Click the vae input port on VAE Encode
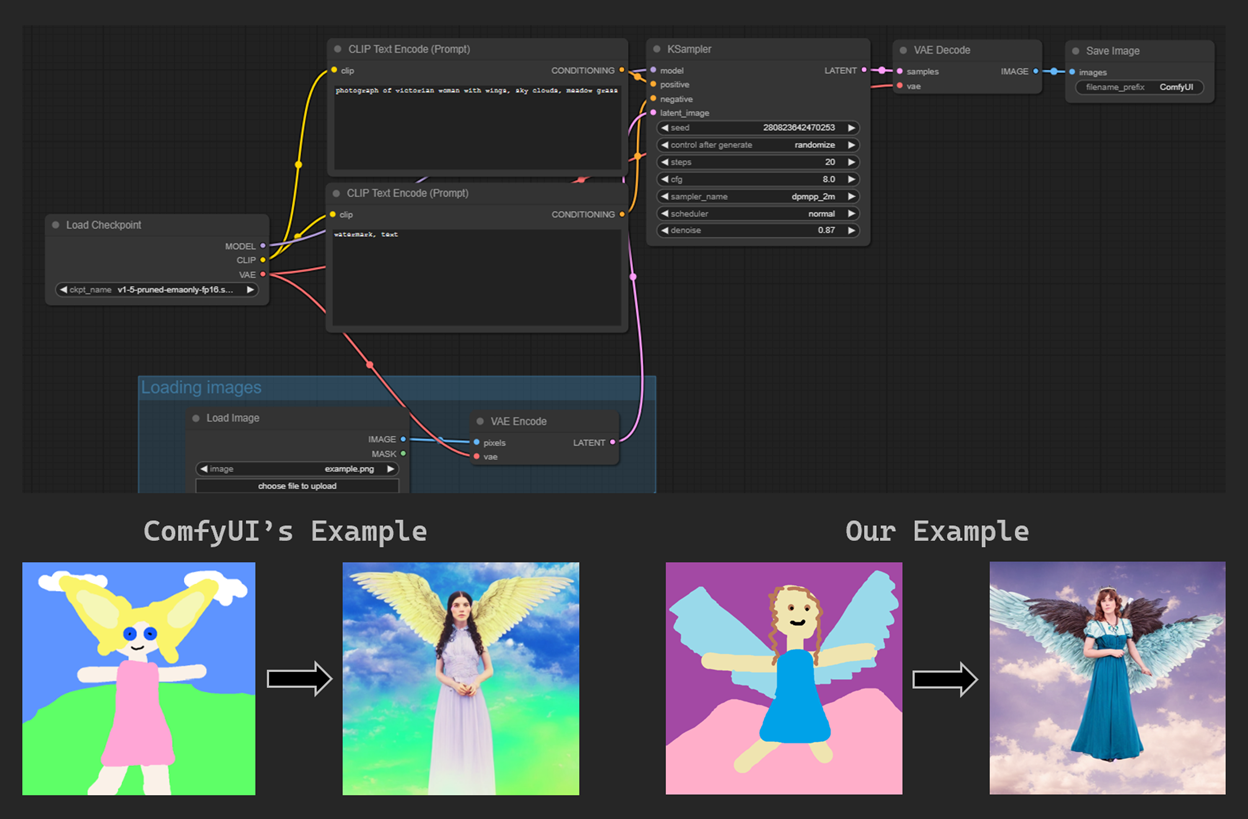This screenshot has width=1248, height=819. (x=476, y=457)
